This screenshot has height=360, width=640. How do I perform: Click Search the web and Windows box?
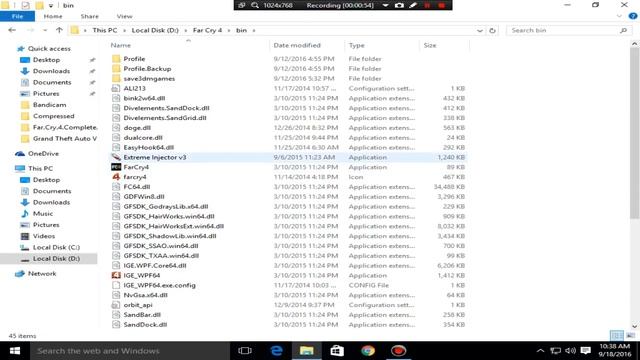(130, 351)
